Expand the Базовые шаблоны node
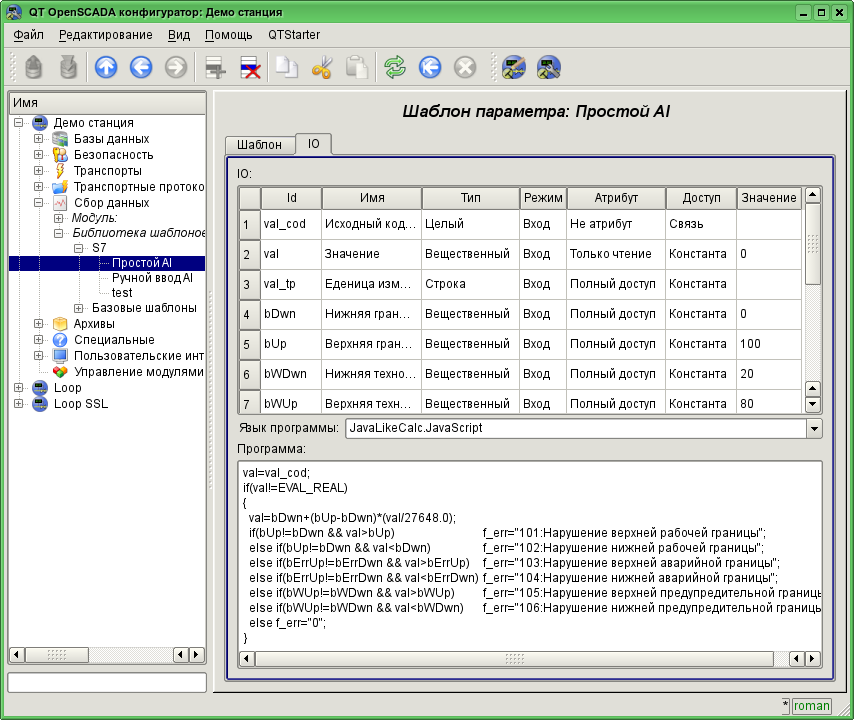This screenshot has height=720, width=854. click(78, 308)
